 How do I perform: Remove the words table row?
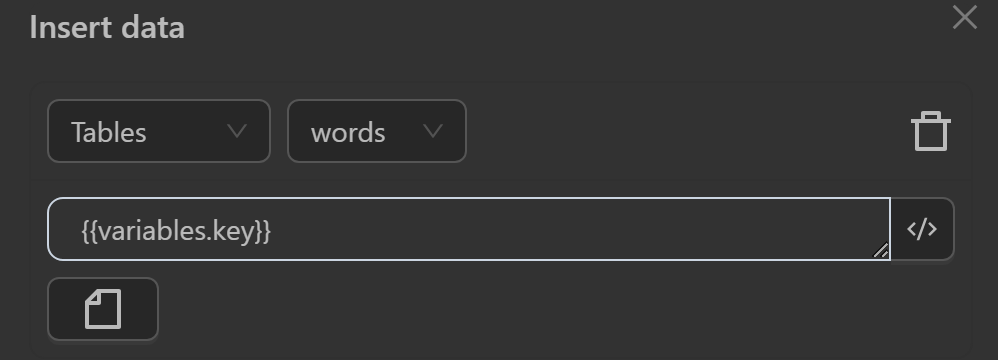931,131
